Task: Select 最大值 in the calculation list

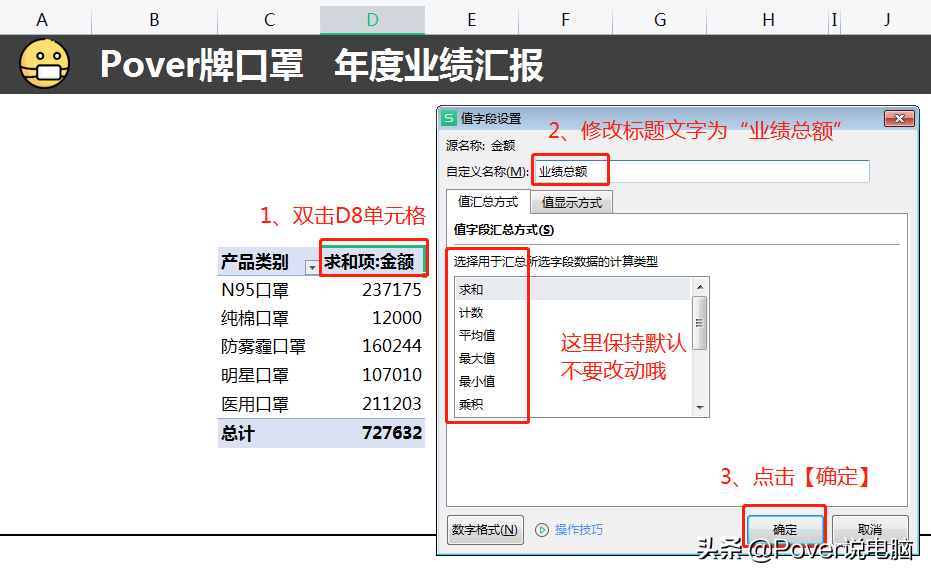Action: tap(573, 359)
